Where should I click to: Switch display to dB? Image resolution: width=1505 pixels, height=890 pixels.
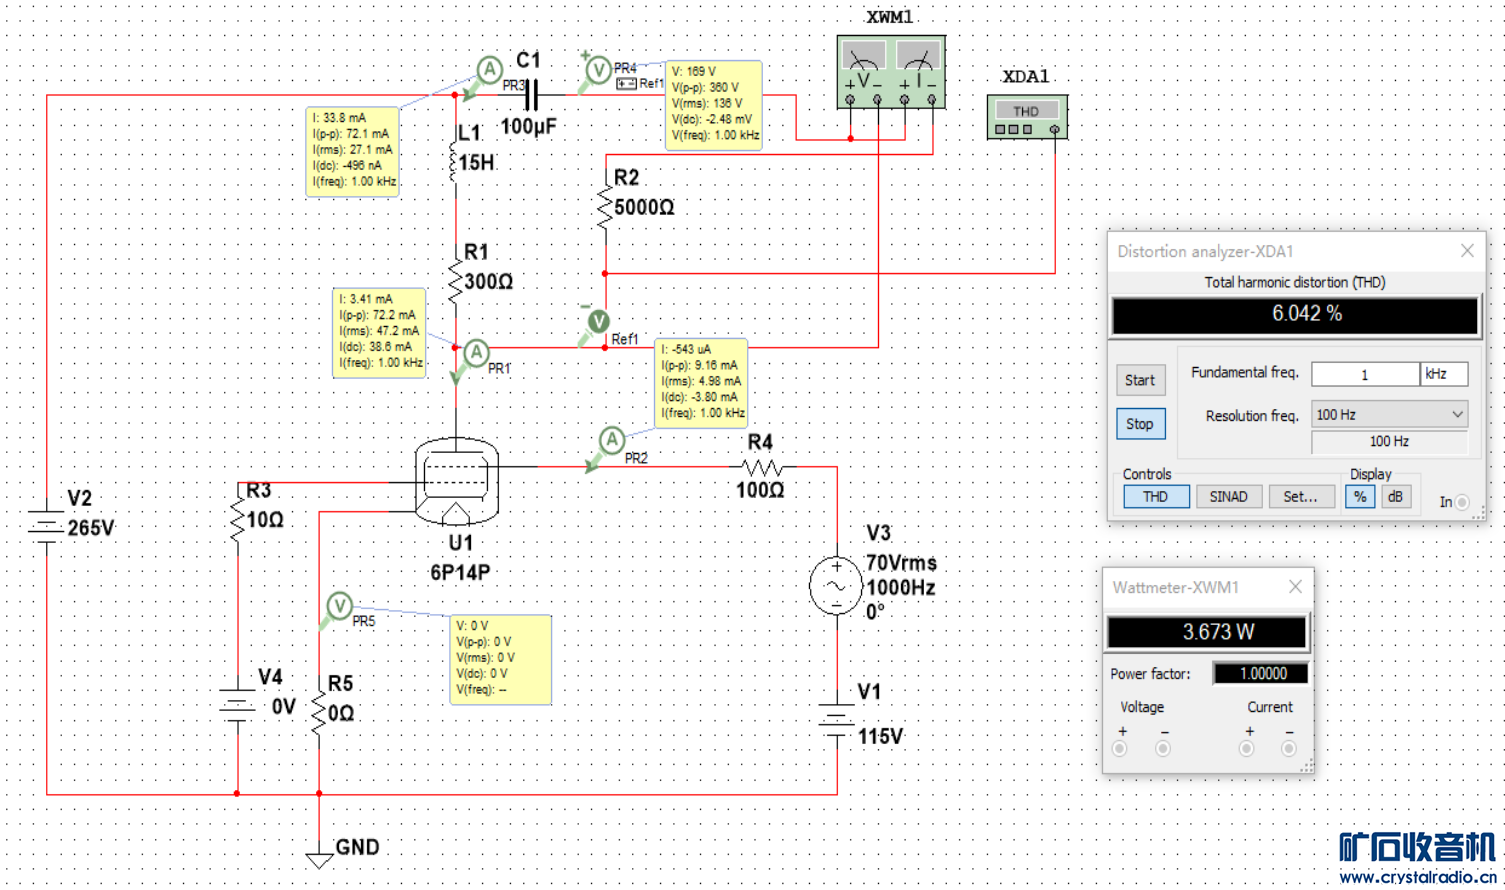1395,497
